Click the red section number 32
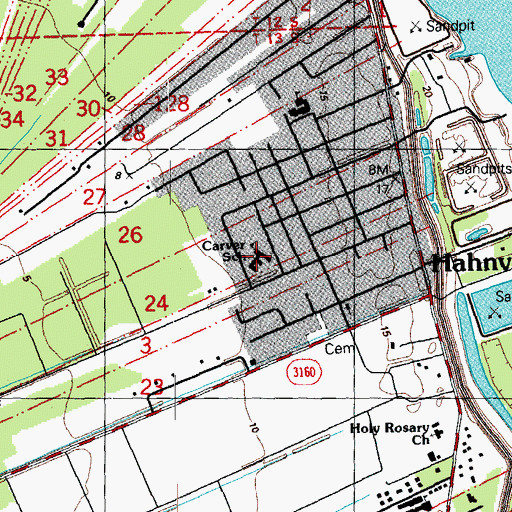This screenshot has height=512, width=512. pyautogui.click(x=24, y=93)
